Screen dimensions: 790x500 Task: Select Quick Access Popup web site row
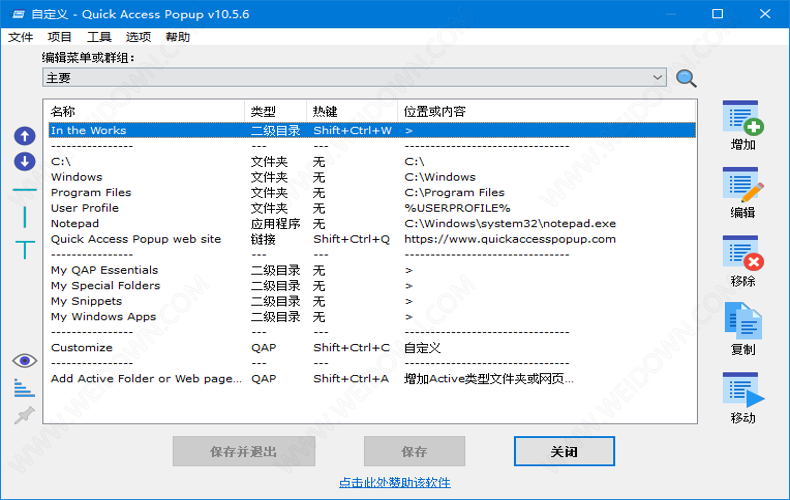372,239
